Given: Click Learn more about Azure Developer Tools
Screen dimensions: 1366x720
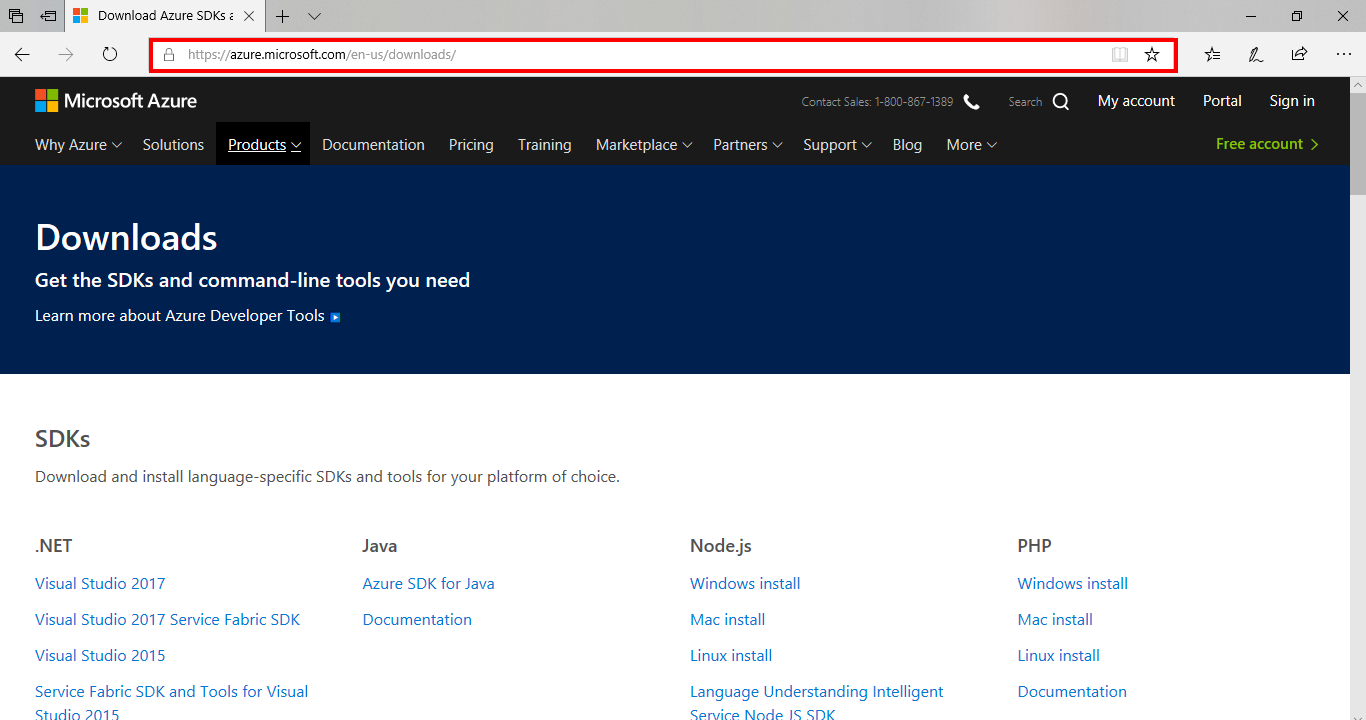Looking at the screenshot, I should coord(180,316).
